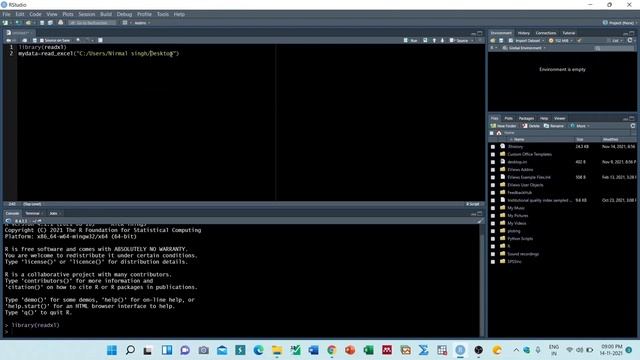The height and width of the screenshot is (360, 640).
Task: Click the go to next section arrow
Action: tap(442, 40)
